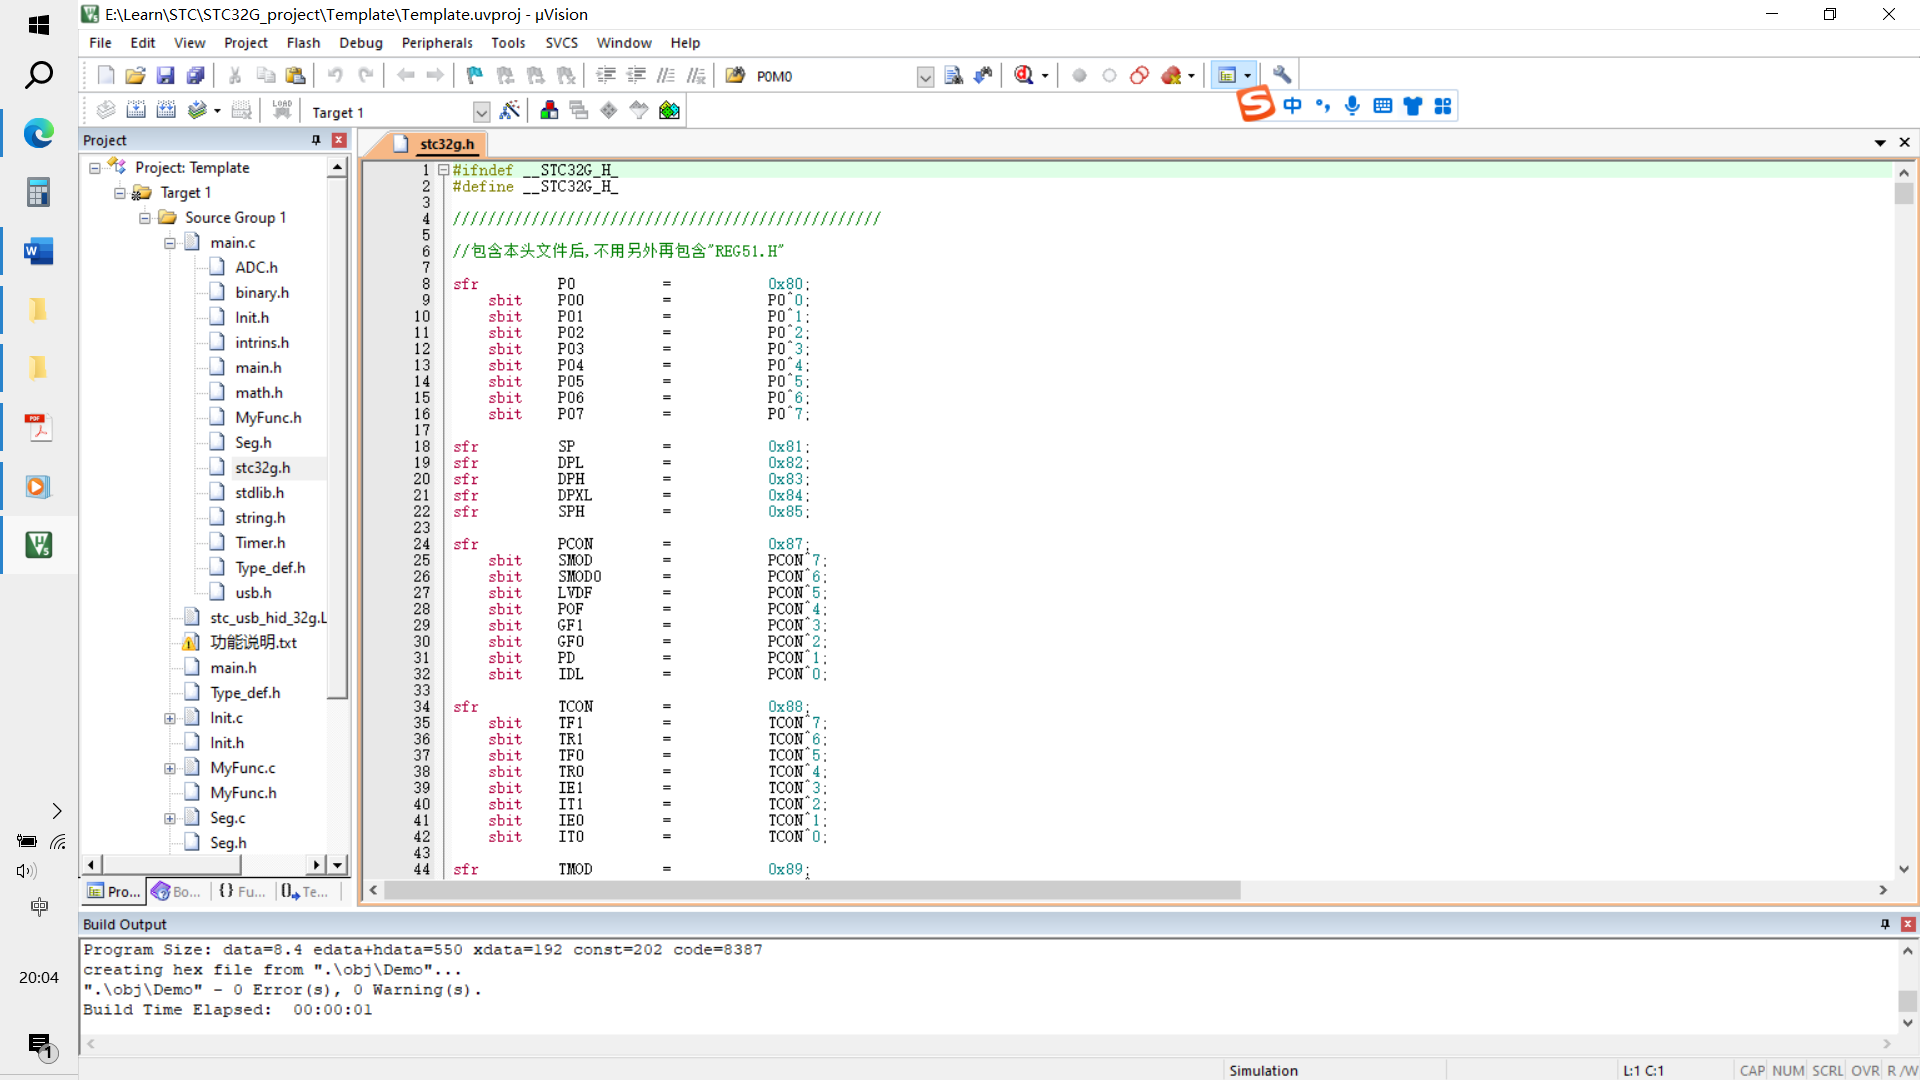Click the Insert Bookmark flag icon

pos(474,75)
